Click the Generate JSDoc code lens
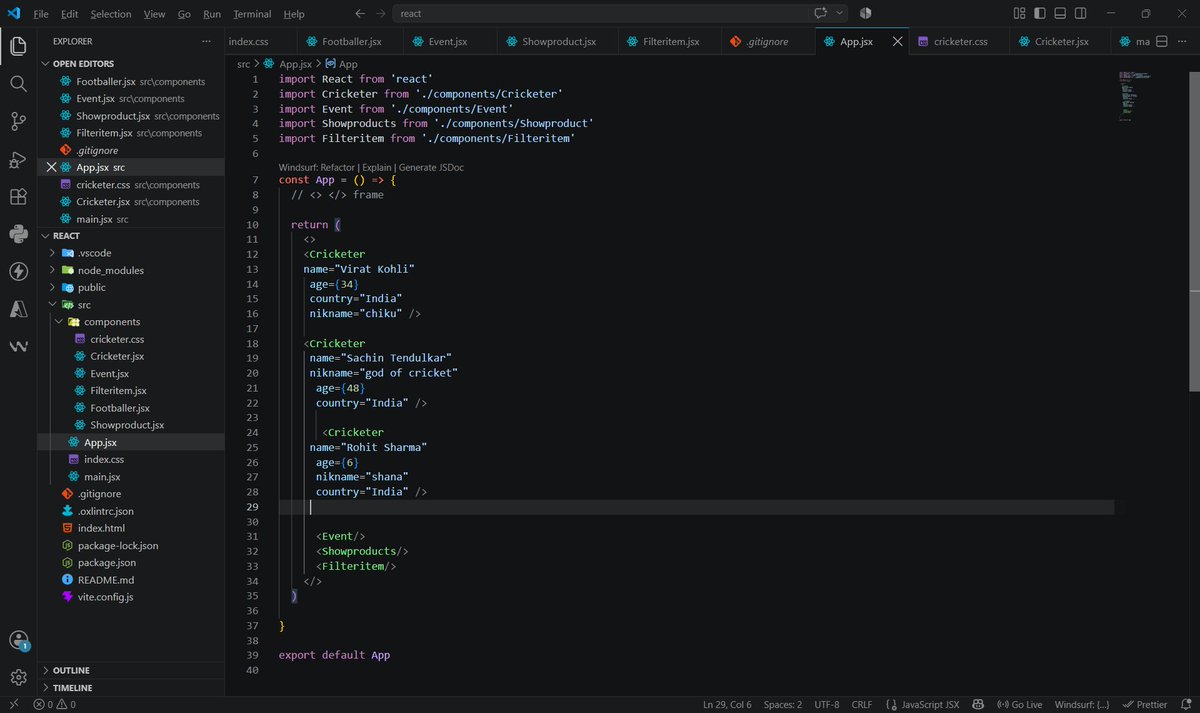 click(431, 167)
